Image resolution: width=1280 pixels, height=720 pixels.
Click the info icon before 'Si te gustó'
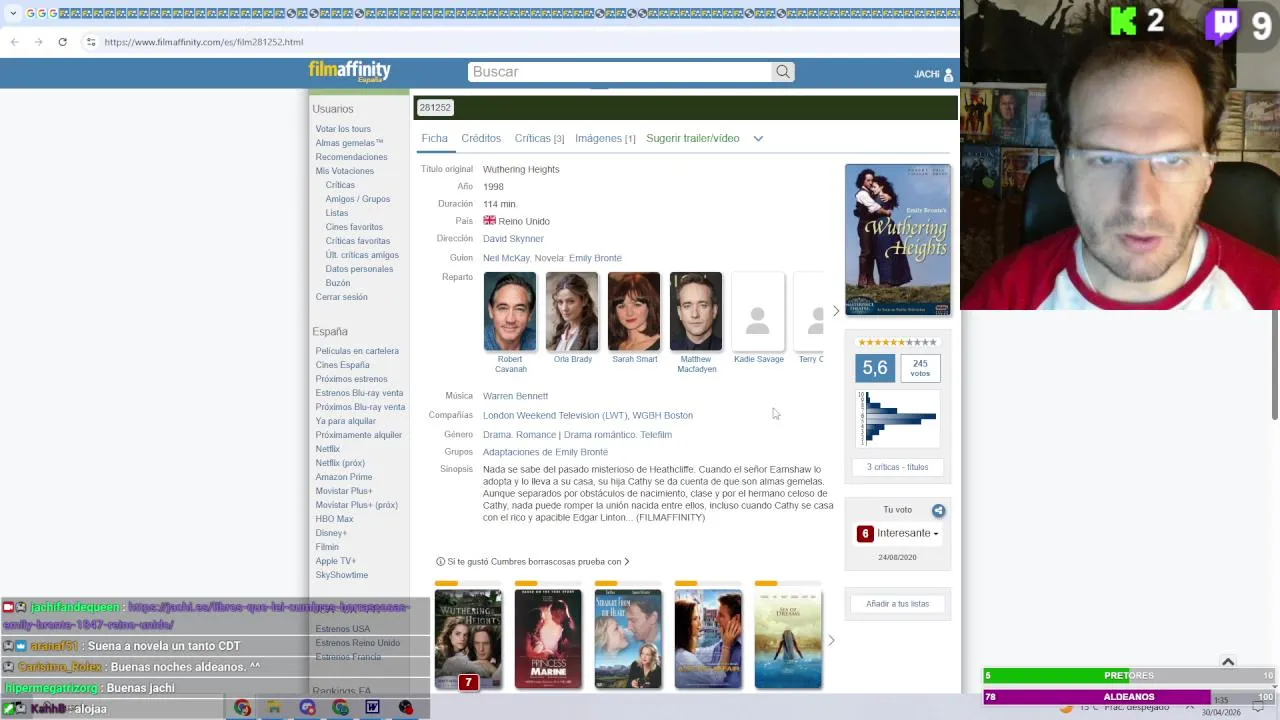click(x=440, y=562)
